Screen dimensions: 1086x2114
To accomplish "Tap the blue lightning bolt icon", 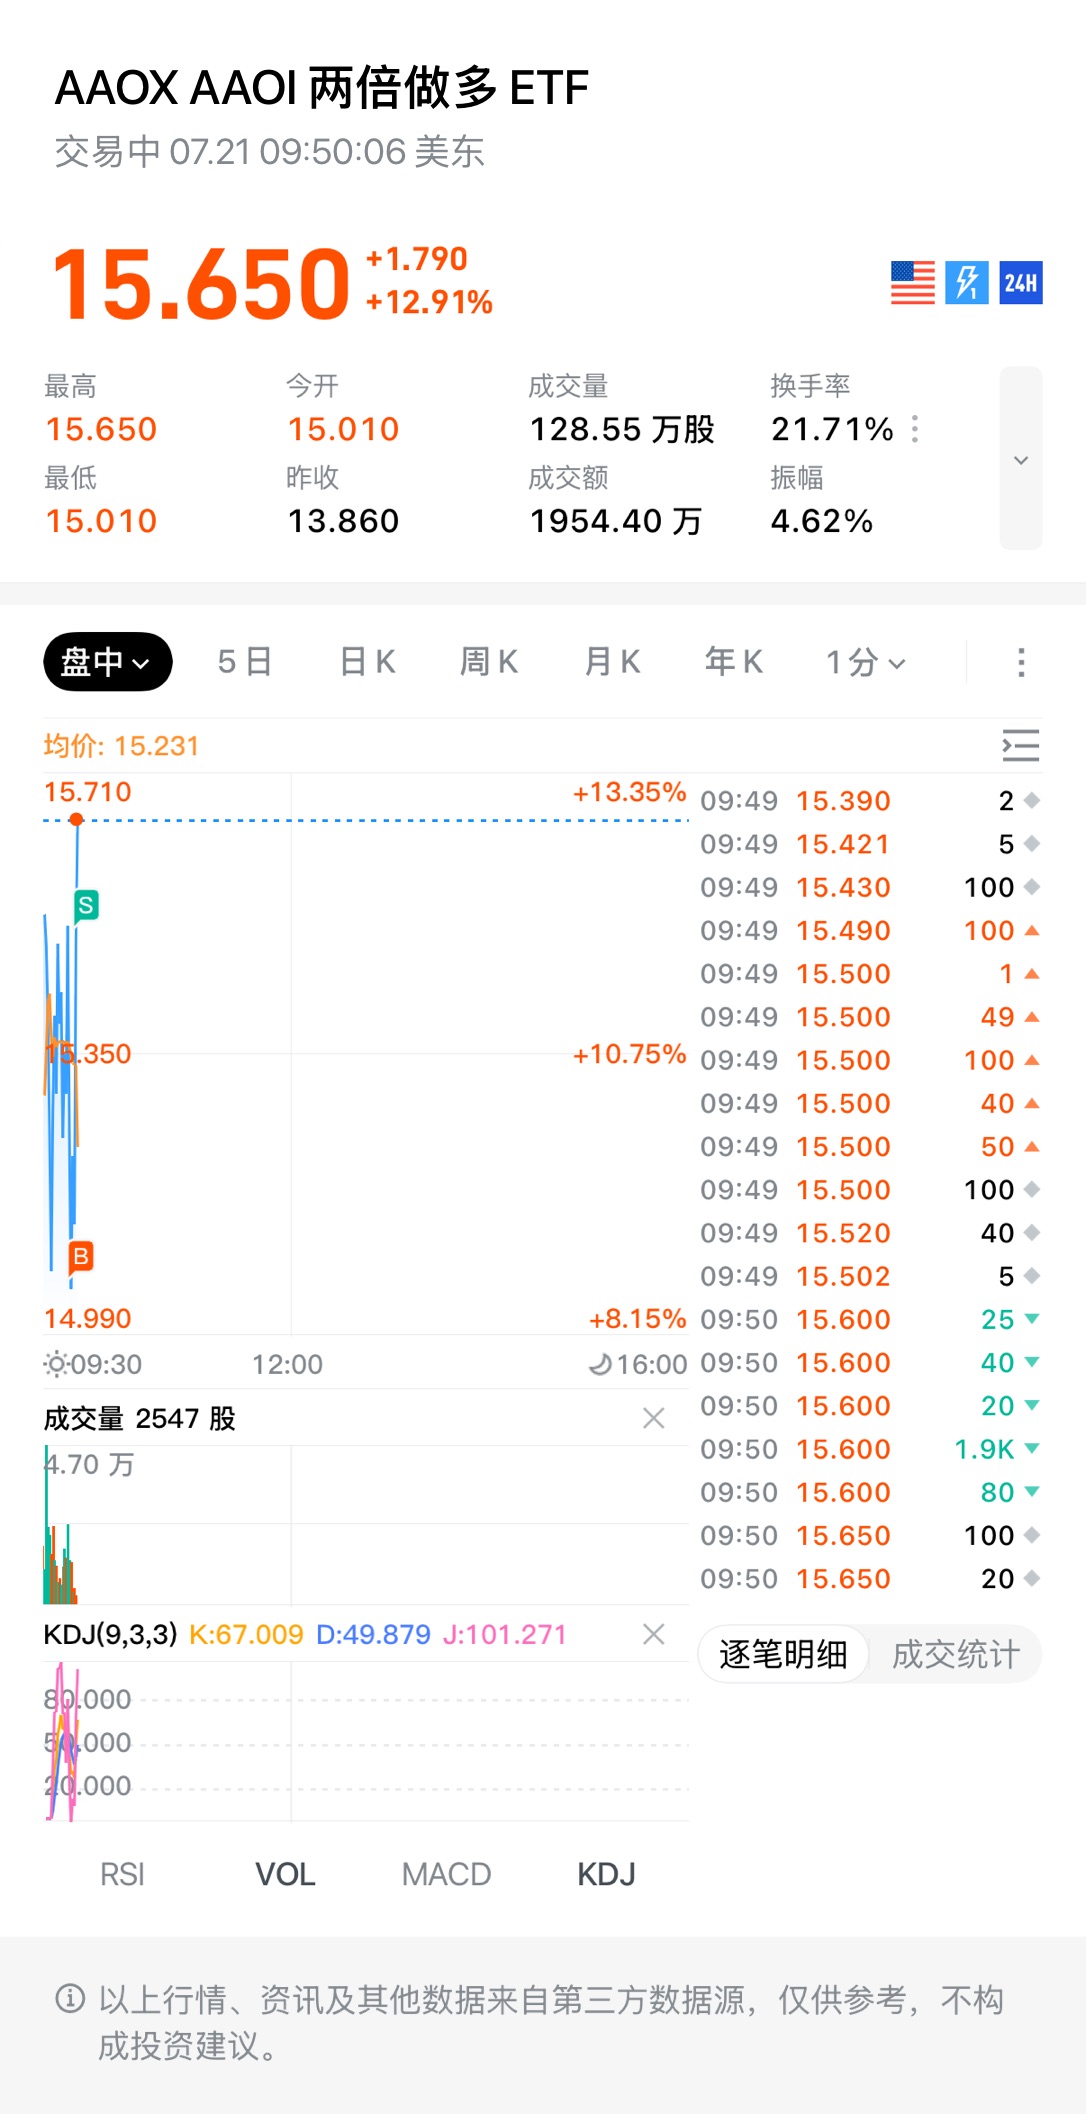I will (x=967, y=283).
